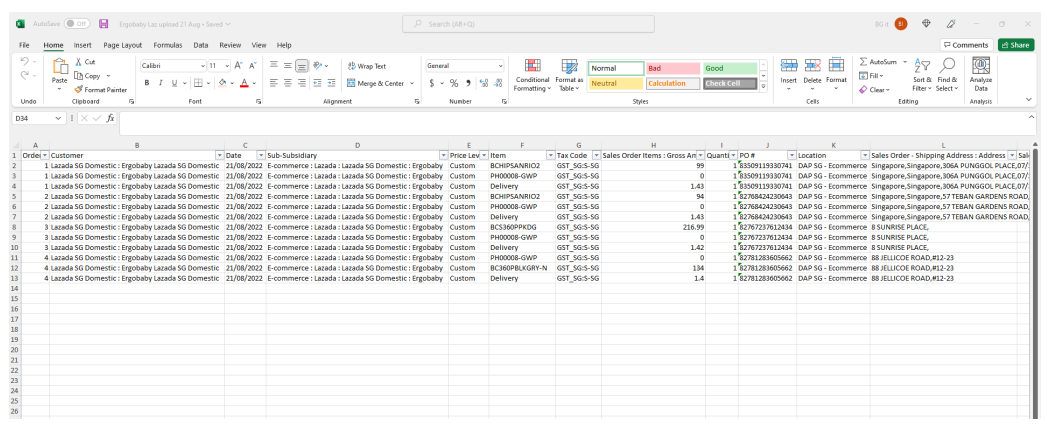The width and height of the screenshot is (1047, 431).
Task: Switch to the Review tab
Action: 230,45
